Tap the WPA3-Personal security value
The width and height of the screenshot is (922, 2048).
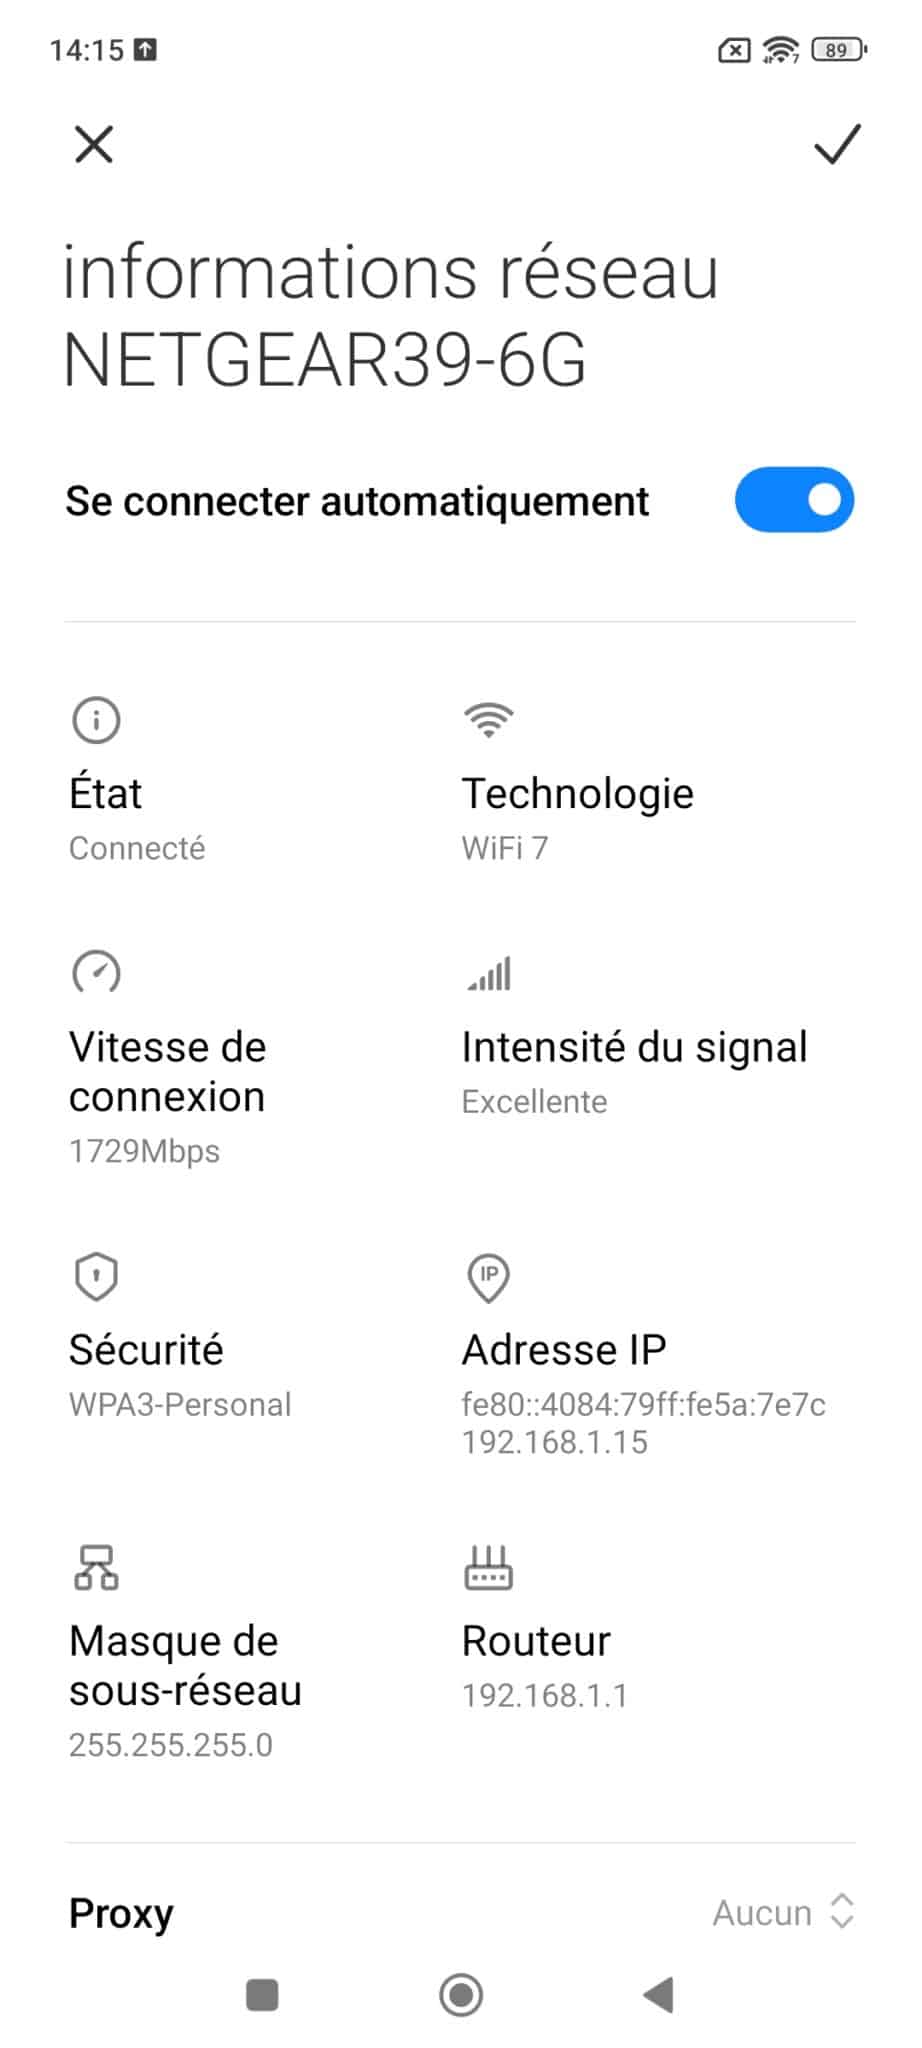(180, 1404)
